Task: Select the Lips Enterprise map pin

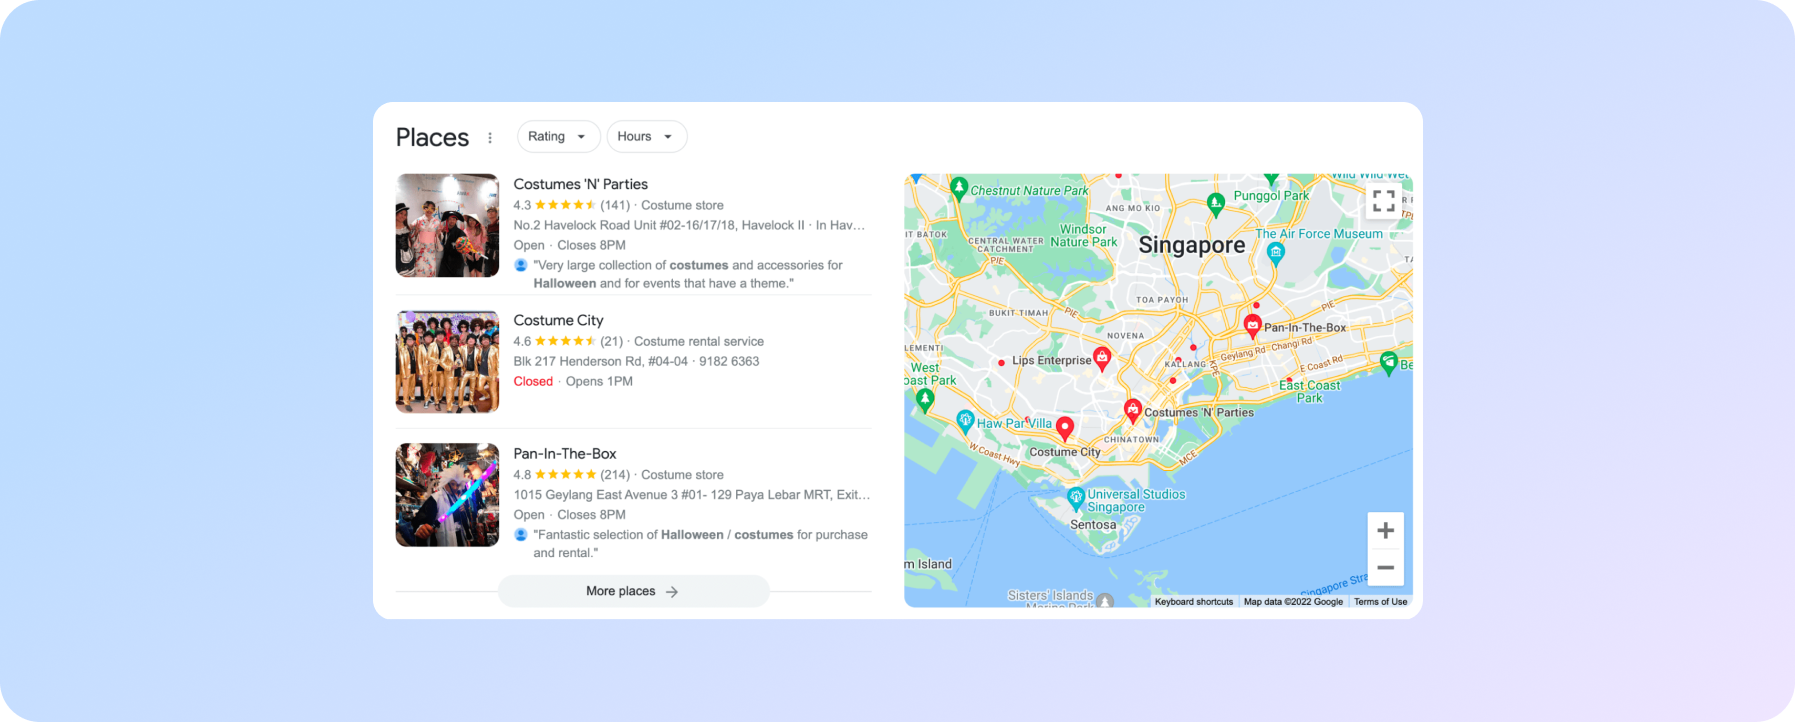Action: (1102, 357)
